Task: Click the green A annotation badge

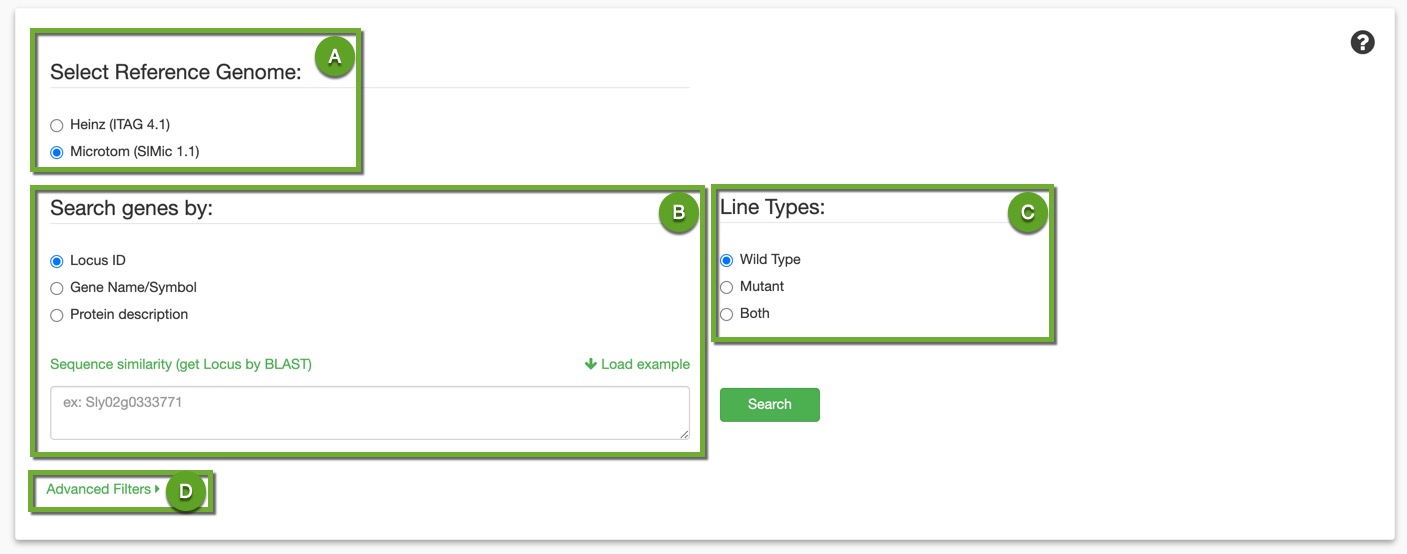Action: [335, 58]
